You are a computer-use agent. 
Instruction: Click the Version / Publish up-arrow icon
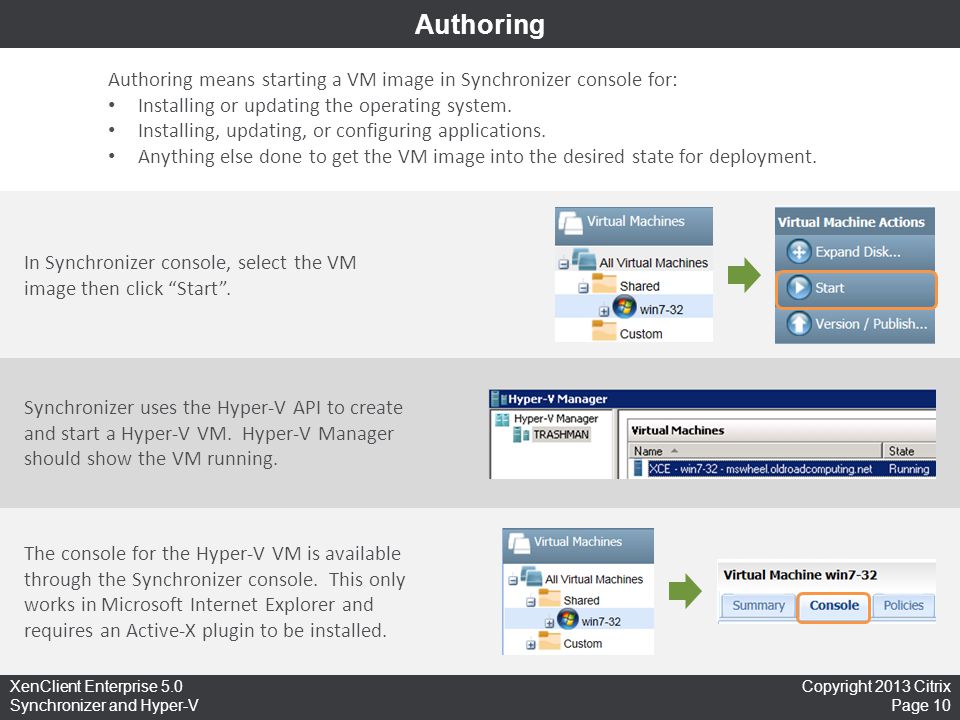pyautogui.click(x=798, y=323)
